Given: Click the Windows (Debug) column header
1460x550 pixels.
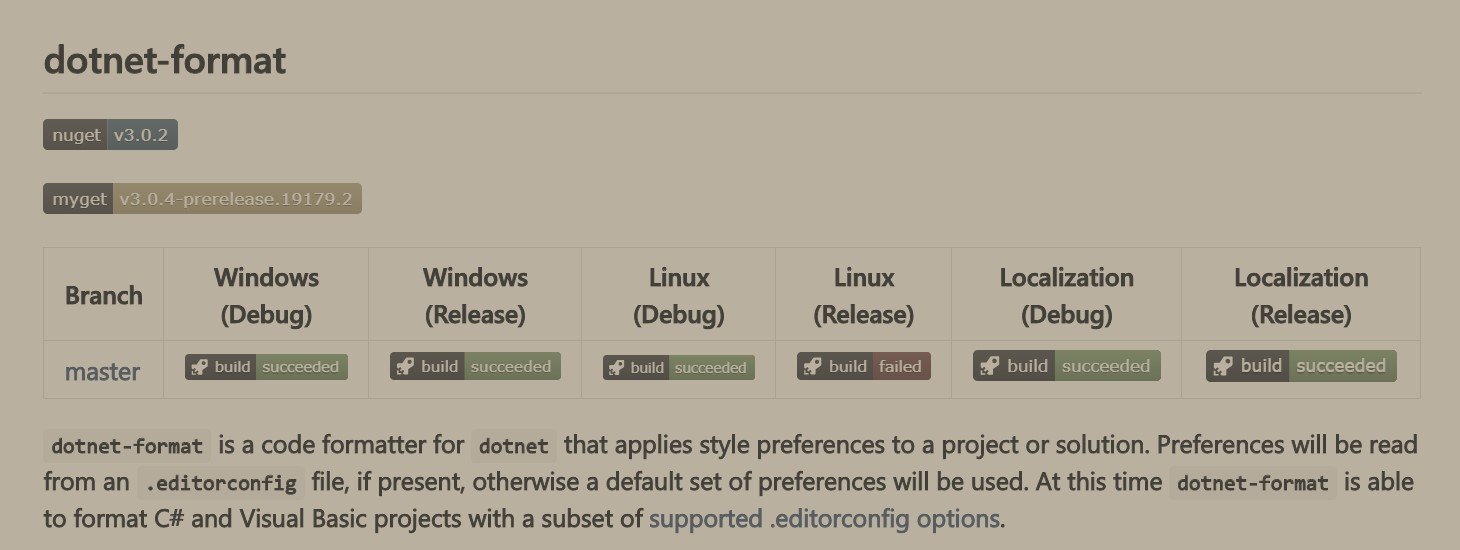Looking at the screenshot, I should click(x=266, y=296).
